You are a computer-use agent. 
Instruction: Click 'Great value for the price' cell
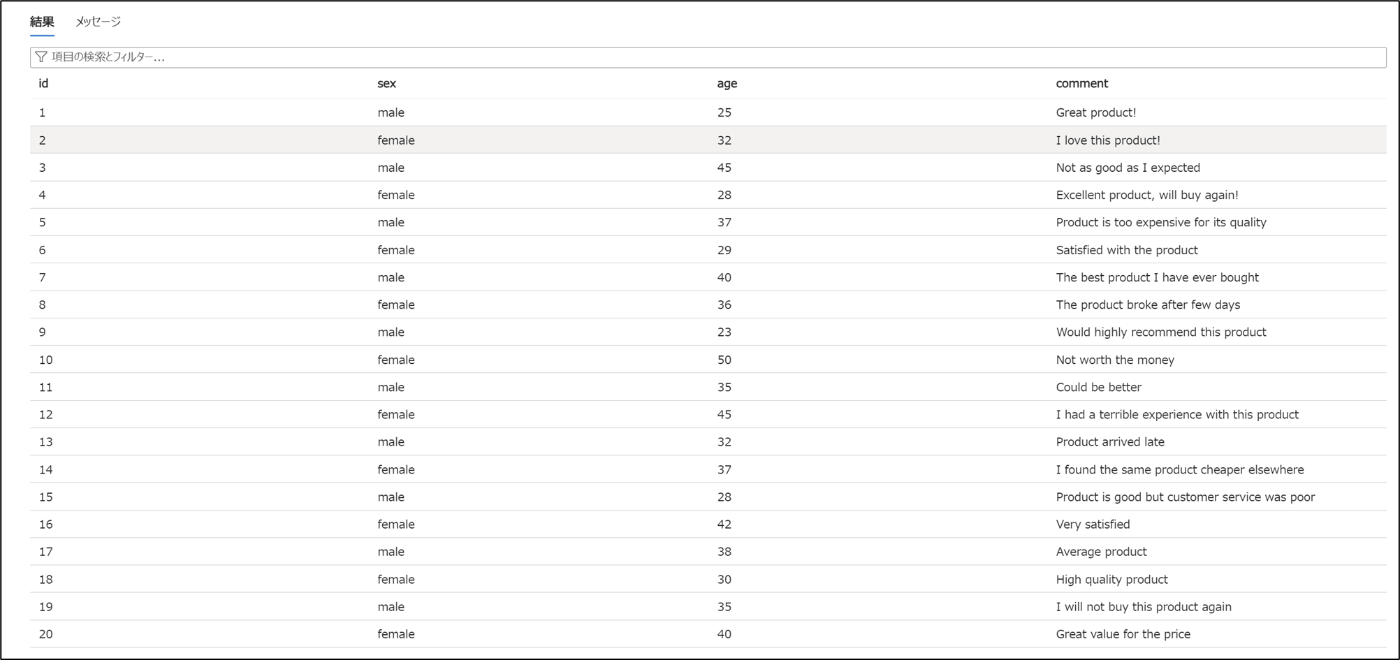(1123, 634)
